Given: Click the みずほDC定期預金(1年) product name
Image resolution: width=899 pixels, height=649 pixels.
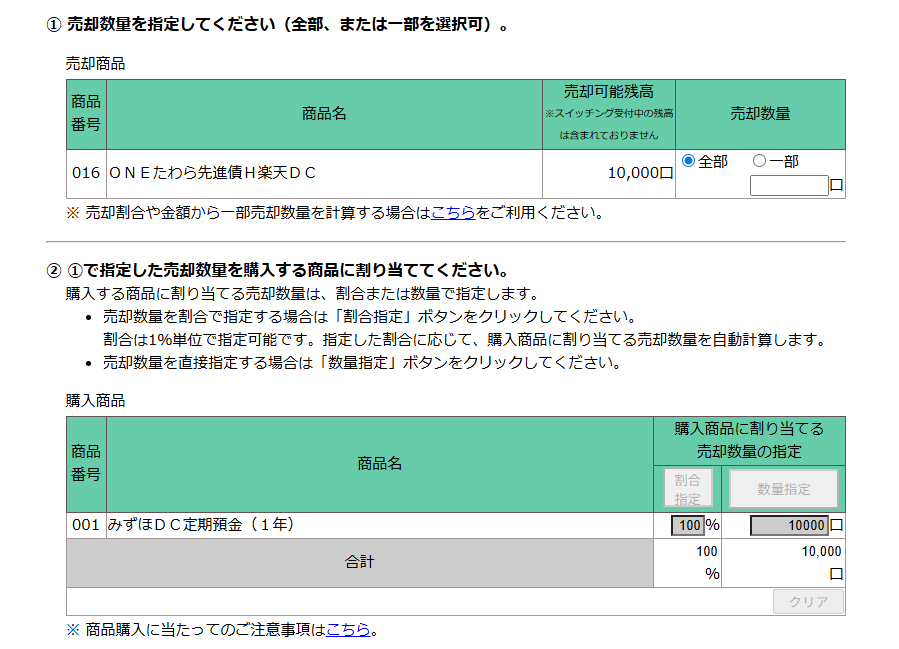Looking at the screenshot, I should coord(203,524).
